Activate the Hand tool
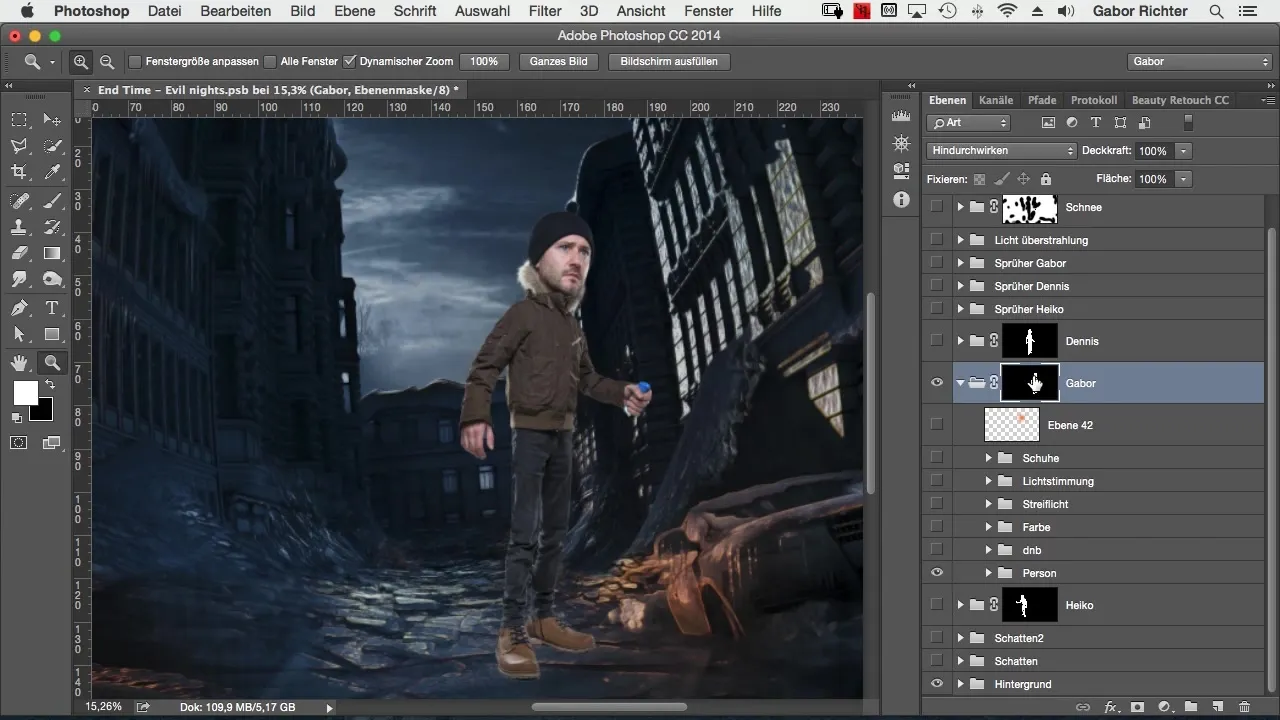 point(19,362)
